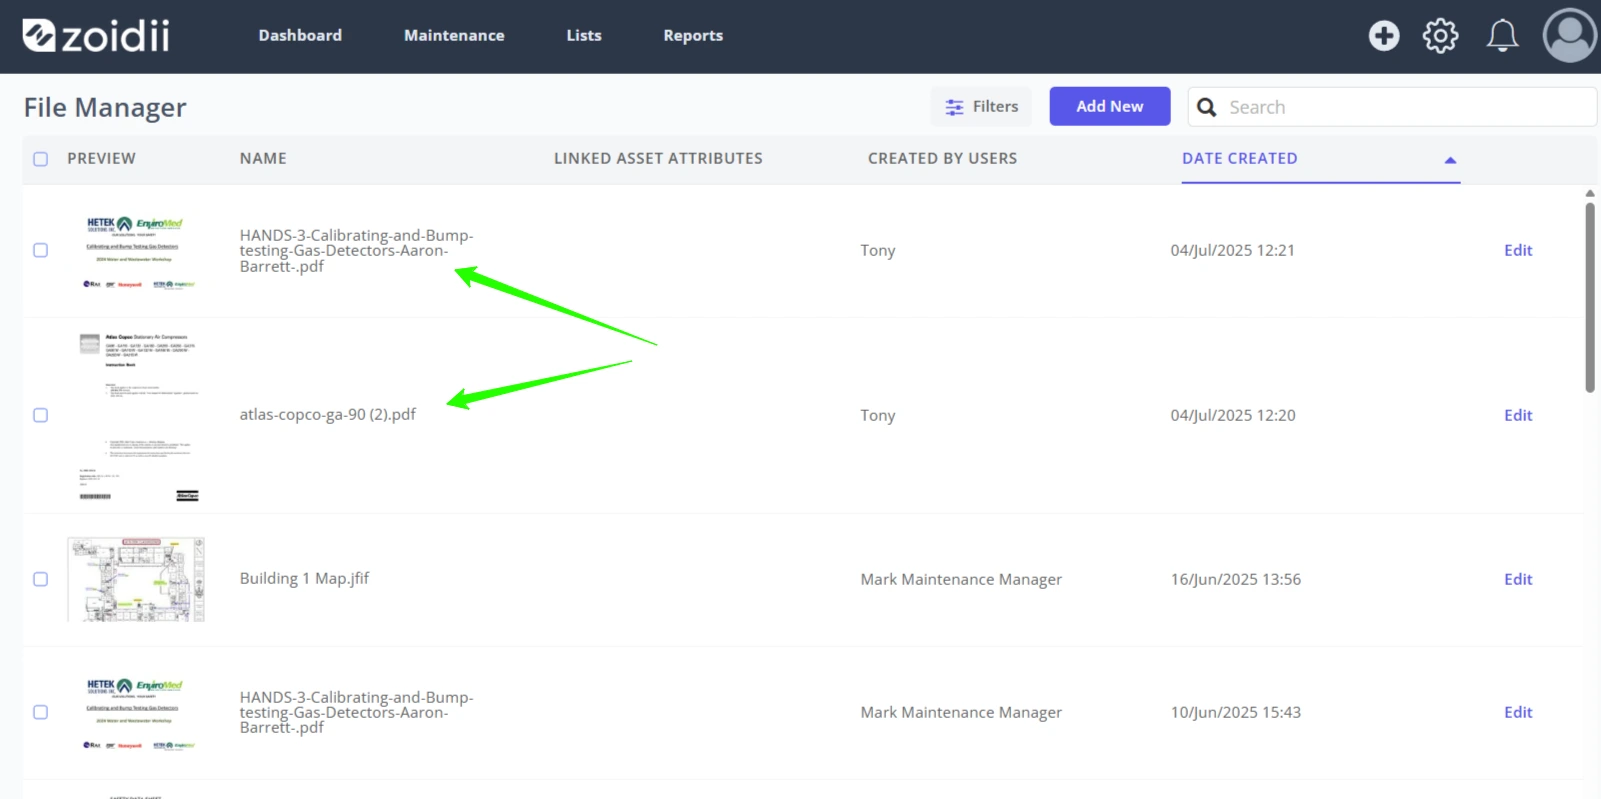The height and width of the screenshot is (799, 1601).
Task: Click the Filters sliders icon
Action: click(955, 107)
